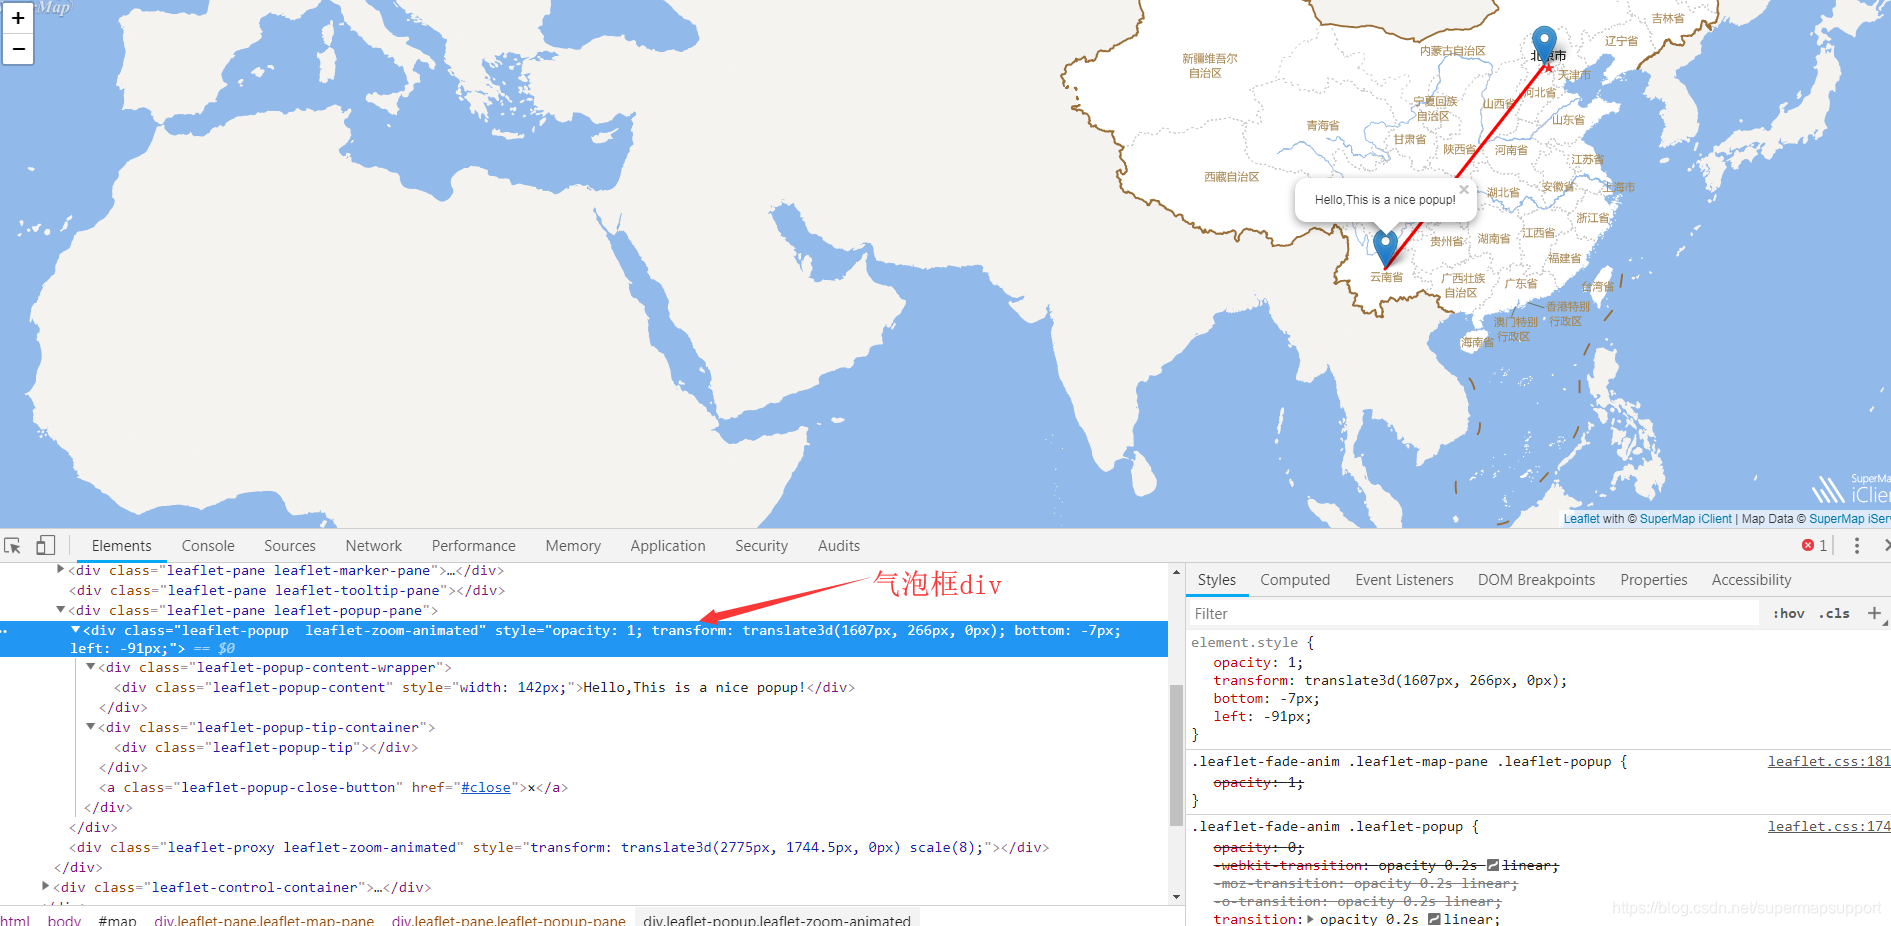Select the div.leaflet-pane.leaflet-popup-pane breadcrumb
This screenshot has width=1891, height=926.
pyautogui.click(x=508, y=920)
